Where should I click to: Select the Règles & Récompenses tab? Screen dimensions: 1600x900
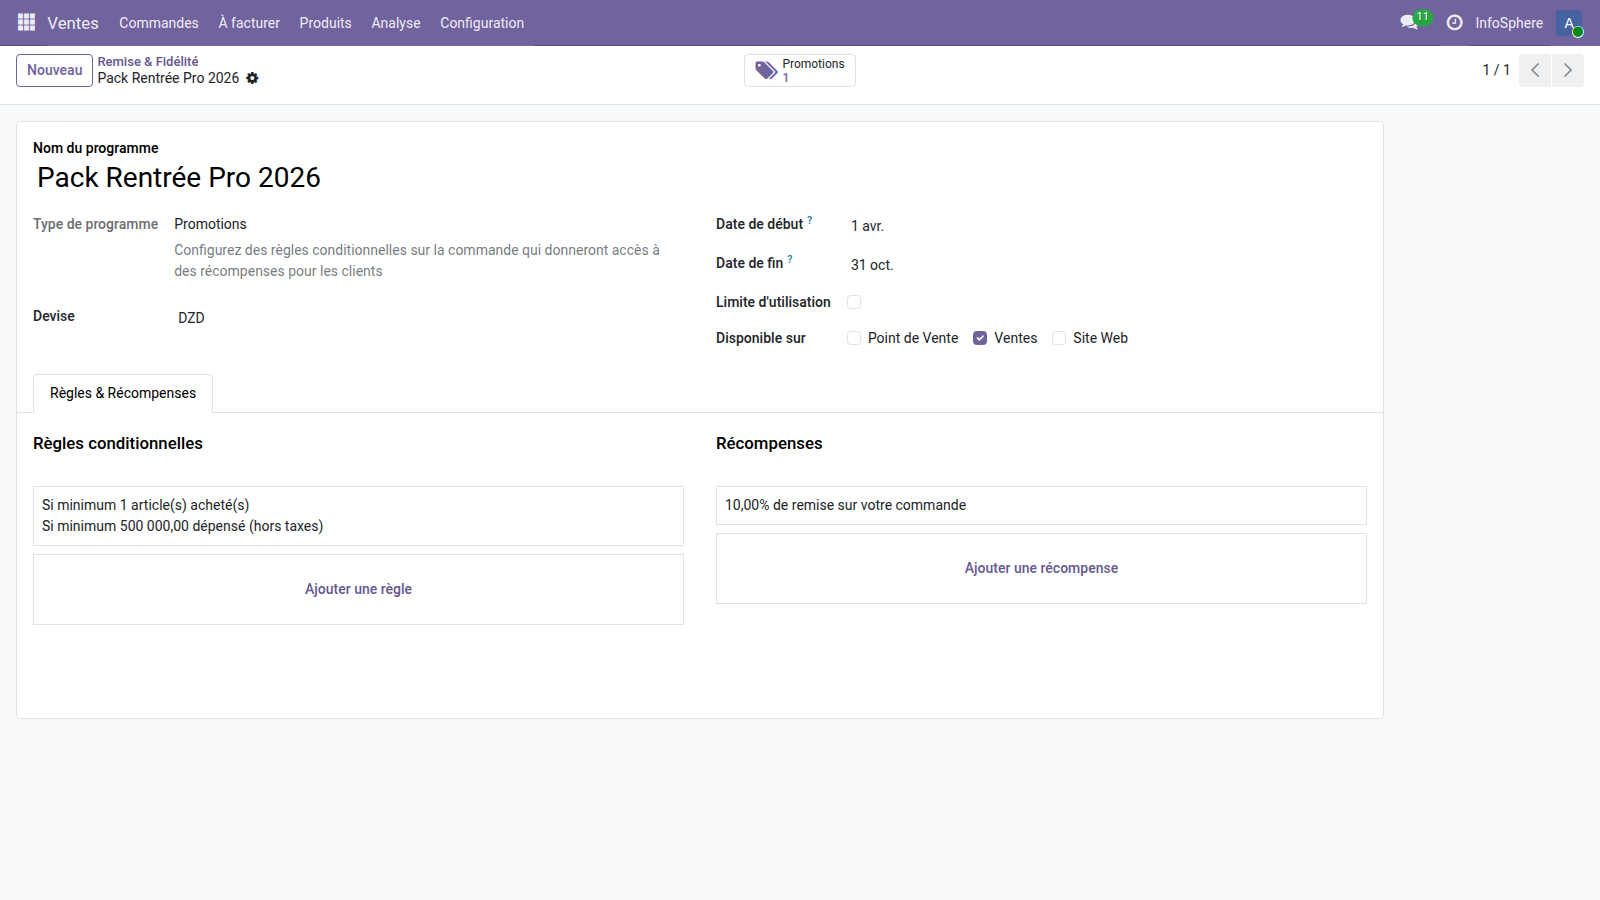tap(122, 393)
